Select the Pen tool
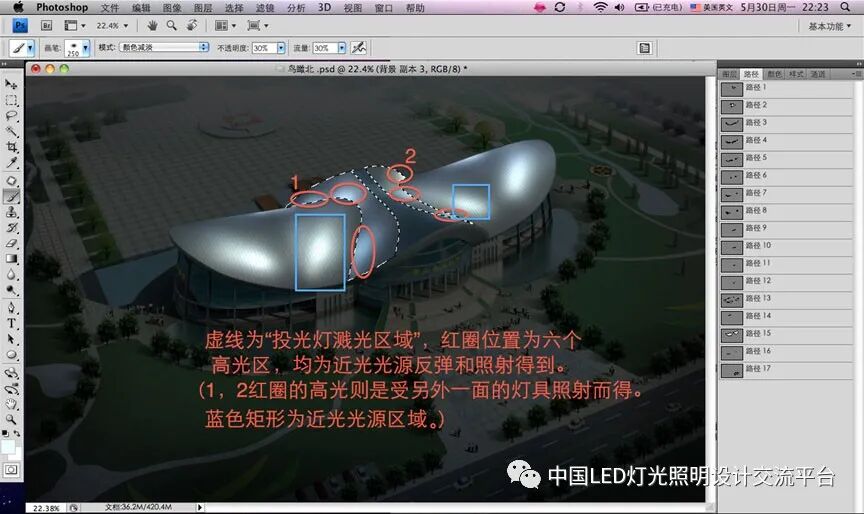864x514 pixels. 11,307
